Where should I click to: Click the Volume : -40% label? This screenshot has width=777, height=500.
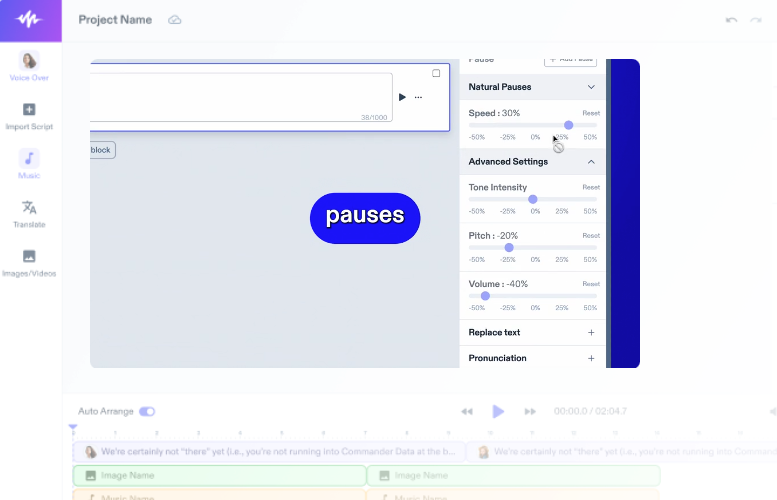coord(498,284)
